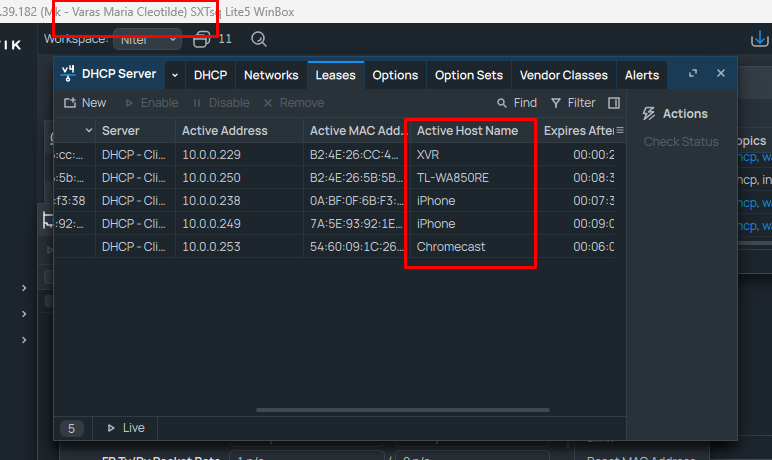Click the workspace windows count icon

click(x=203, y=39)
